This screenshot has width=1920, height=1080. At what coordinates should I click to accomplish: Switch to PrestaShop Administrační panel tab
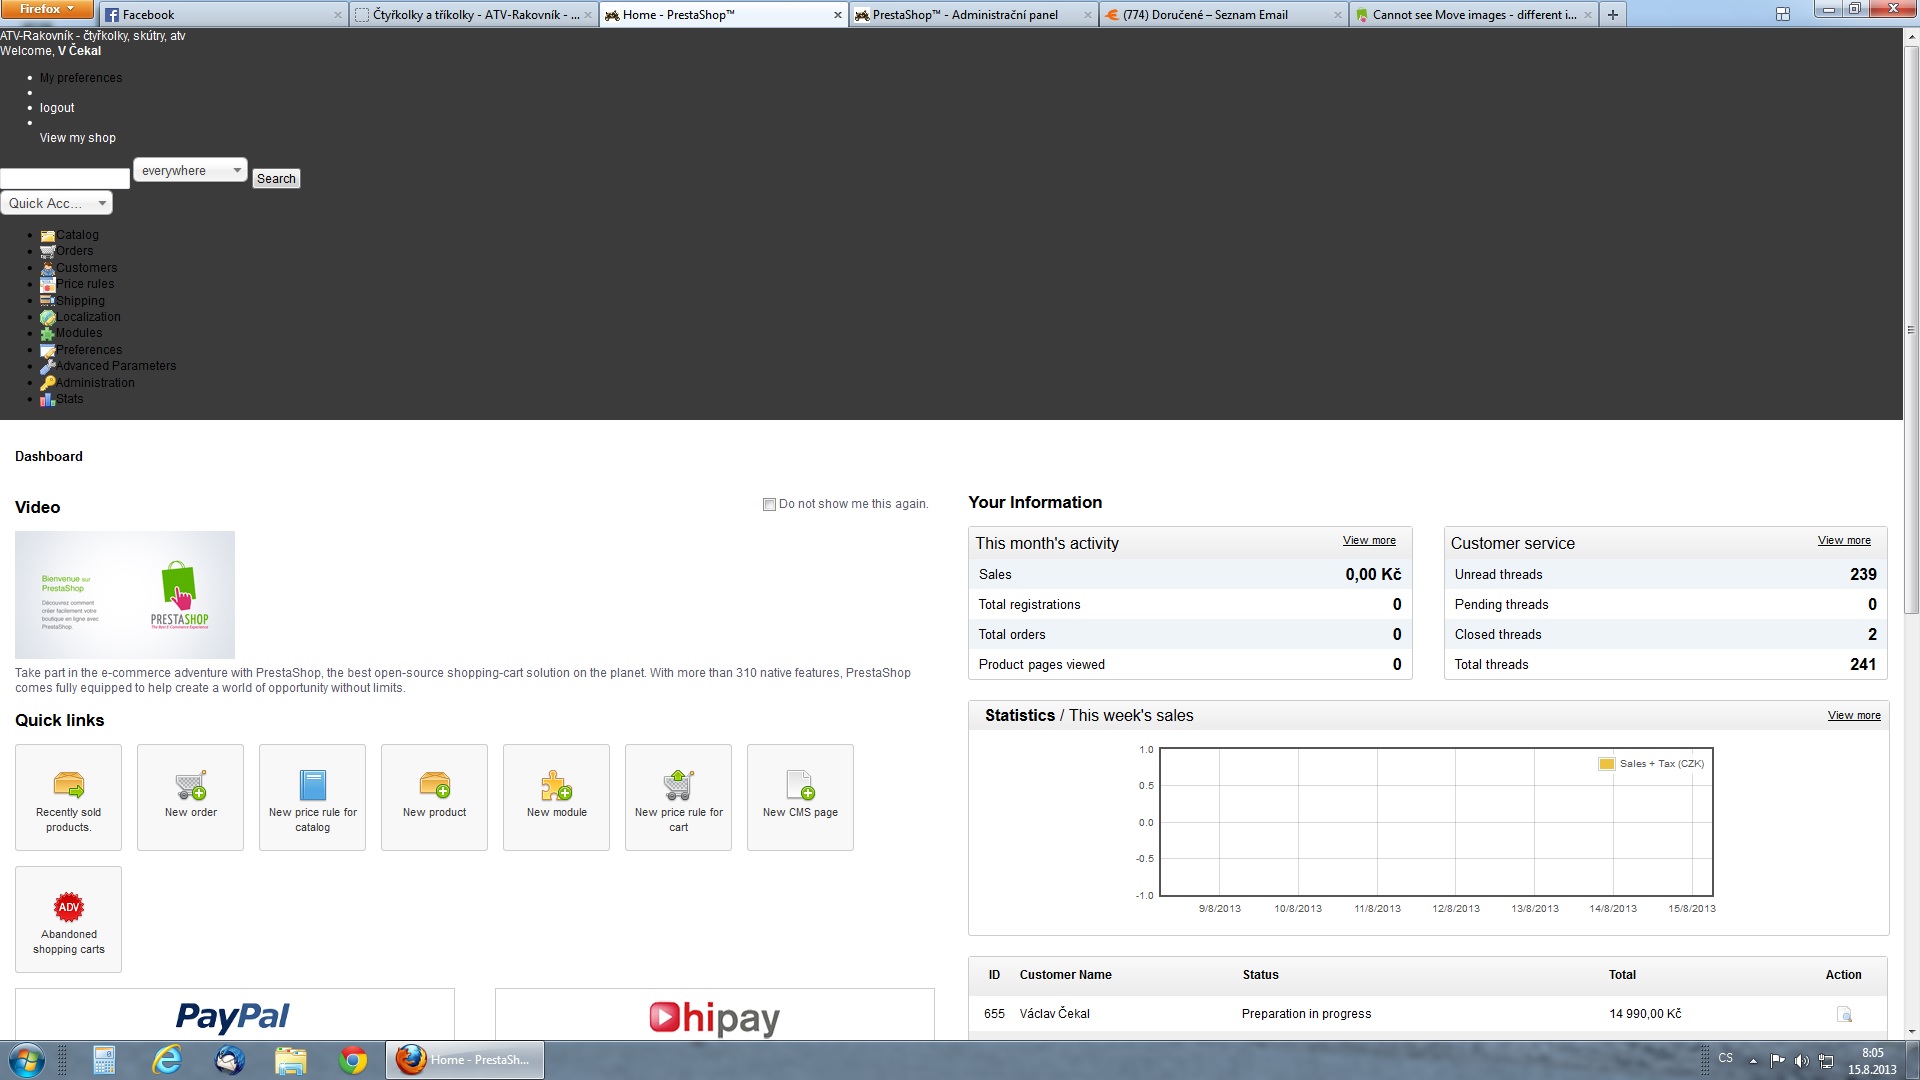pyautogui.click(x=974, y=15)
